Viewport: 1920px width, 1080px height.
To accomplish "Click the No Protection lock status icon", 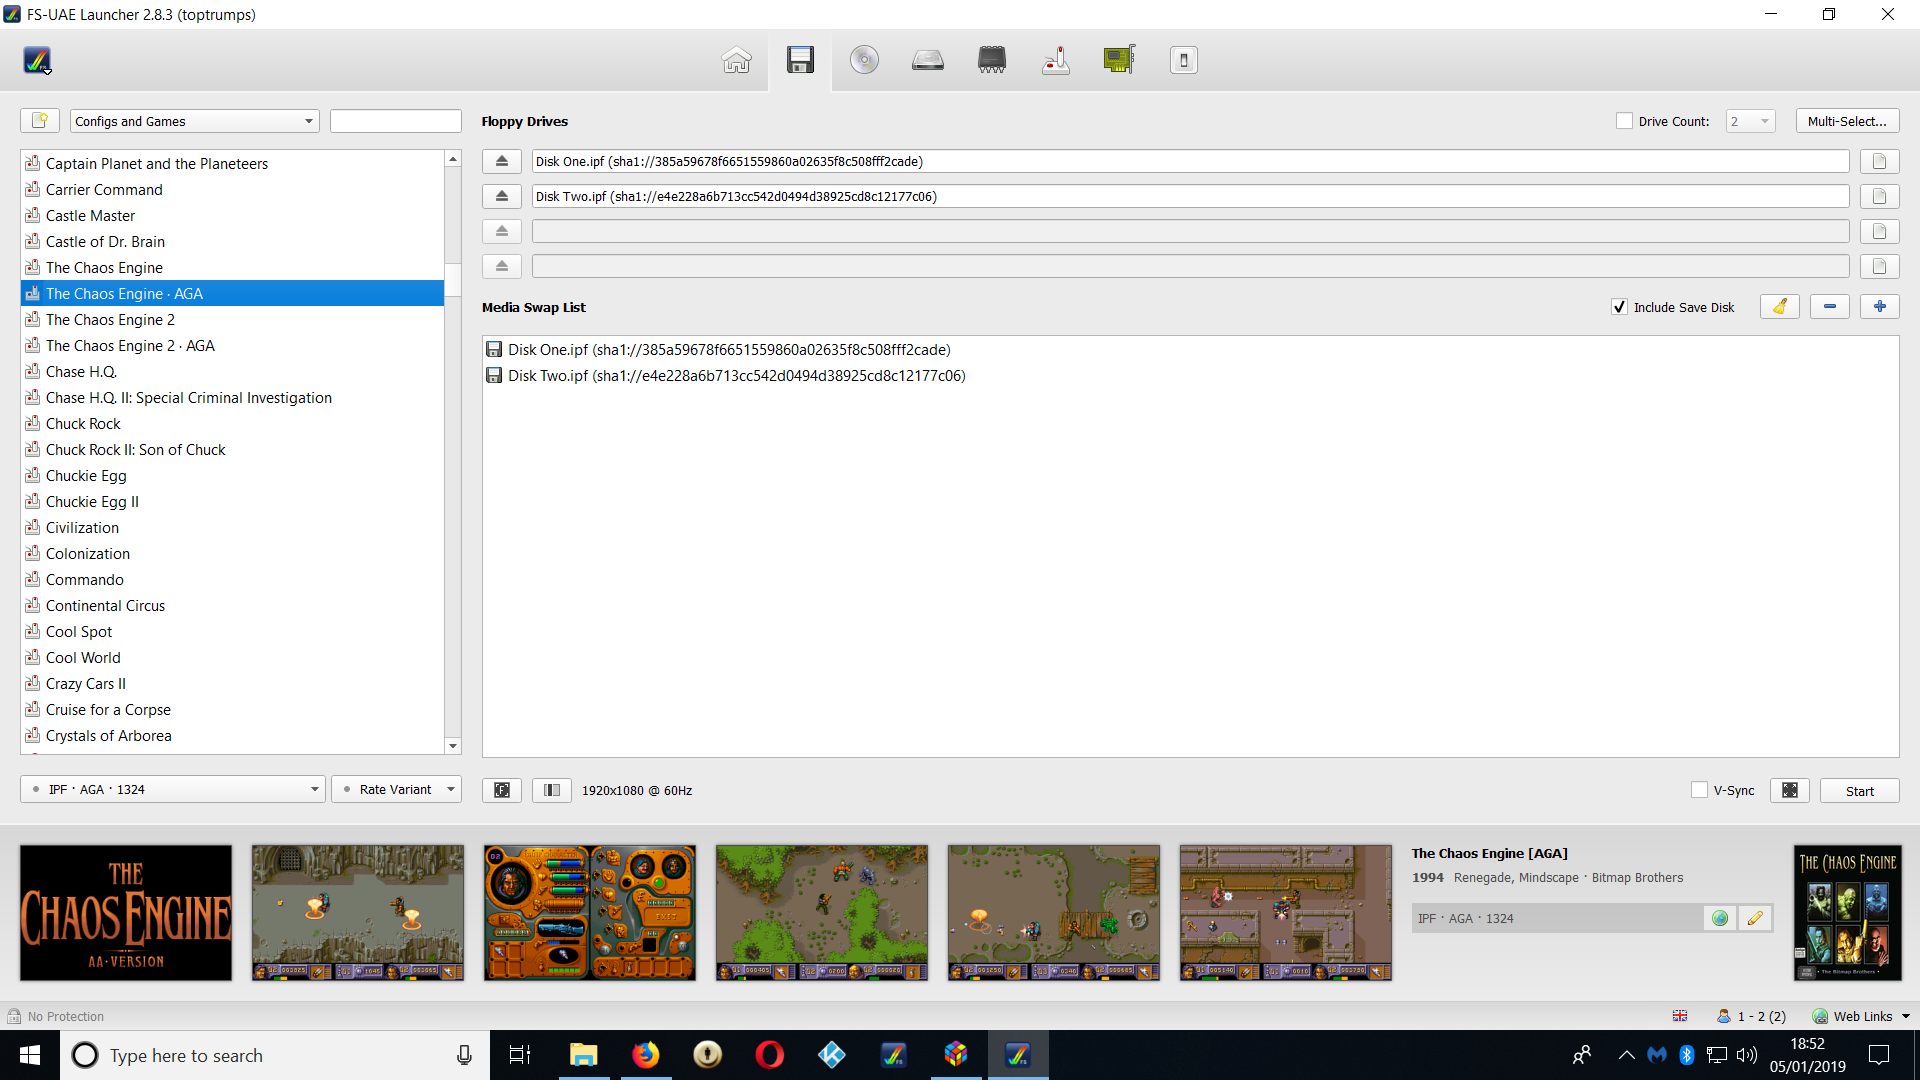I will [x=14, y=1016].
